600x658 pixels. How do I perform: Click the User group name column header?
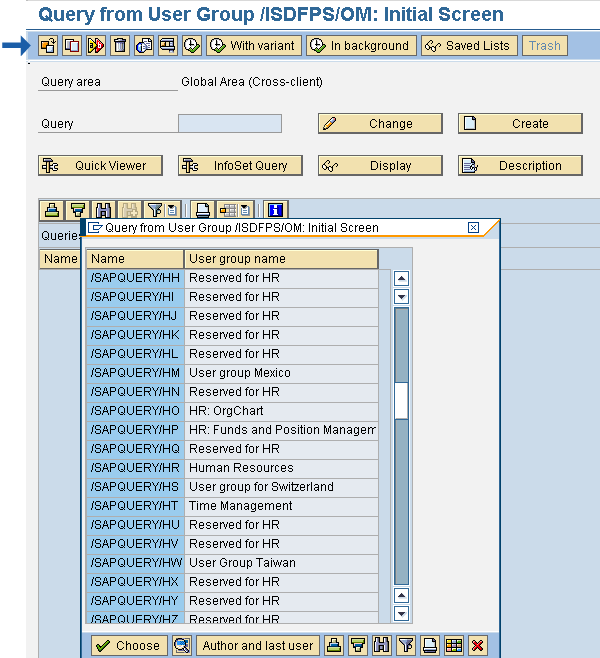point(281,259)
